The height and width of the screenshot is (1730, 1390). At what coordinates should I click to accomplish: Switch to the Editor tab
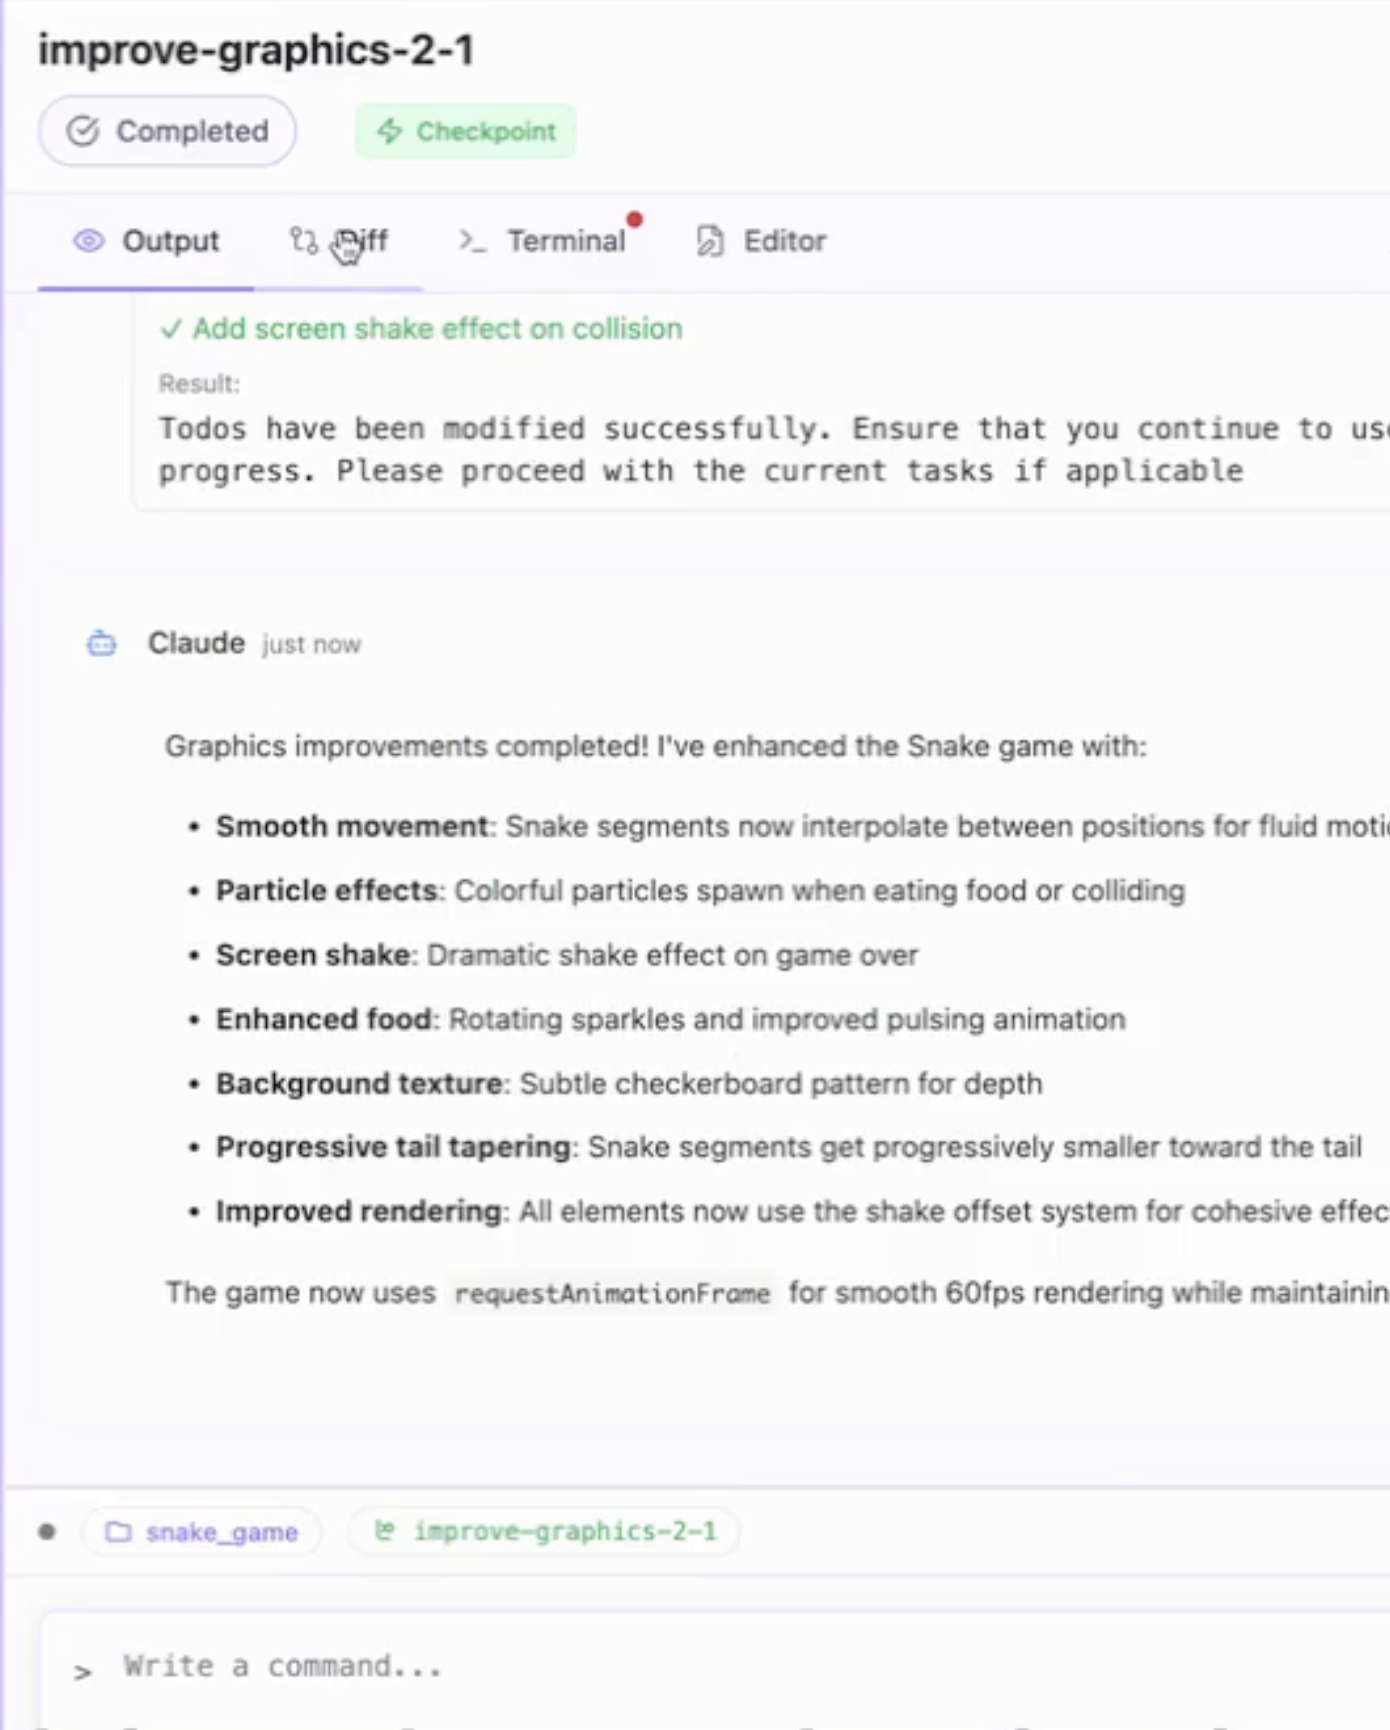[x=784, y=241]
